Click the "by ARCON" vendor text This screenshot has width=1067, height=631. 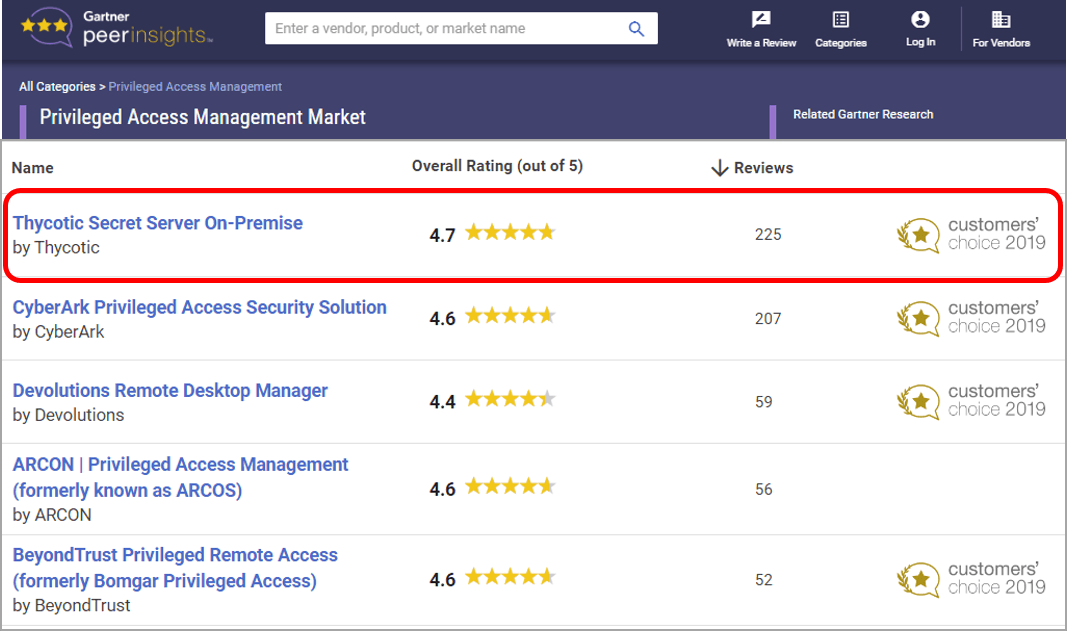click(52, 515)
